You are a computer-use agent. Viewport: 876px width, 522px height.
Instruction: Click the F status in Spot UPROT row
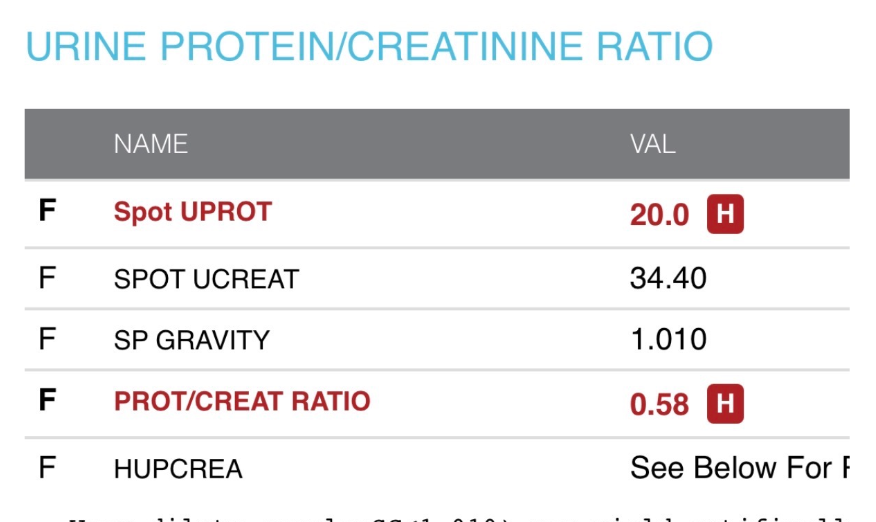(47, 213)
